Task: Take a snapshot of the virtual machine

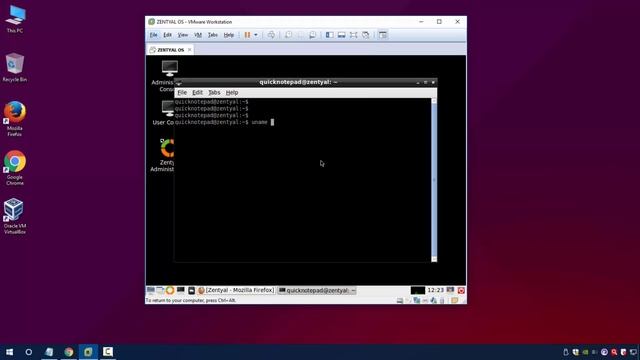Action: [289, 35]
